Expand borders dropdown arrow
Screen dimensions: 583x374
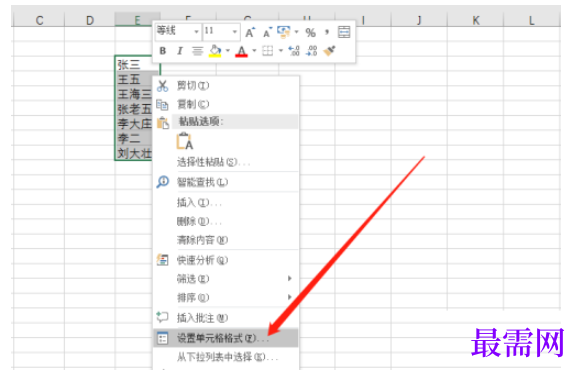coord(281,51)
